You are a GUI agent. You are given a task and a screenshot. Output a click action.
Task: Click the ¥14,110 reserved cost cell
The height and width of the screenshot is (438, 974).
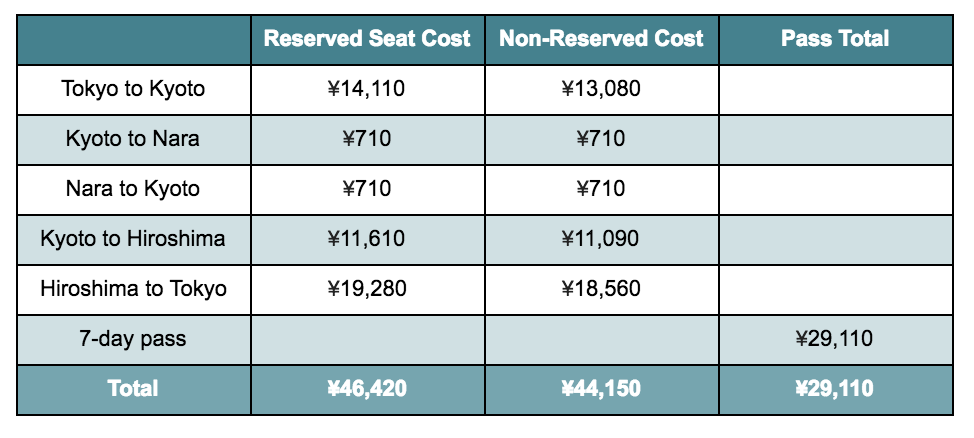pyautogui.click(x=368, y=89)
